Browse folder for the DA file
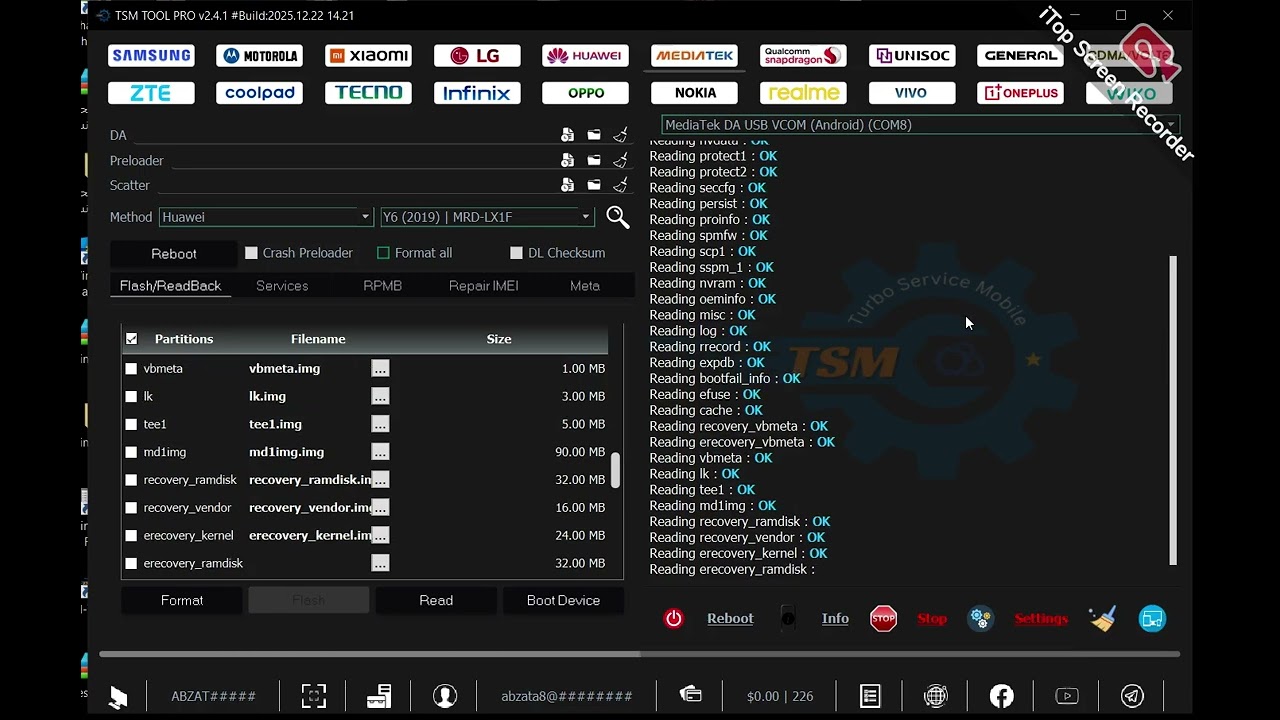Screen dimensions: 1280x720 pos(594,135)
